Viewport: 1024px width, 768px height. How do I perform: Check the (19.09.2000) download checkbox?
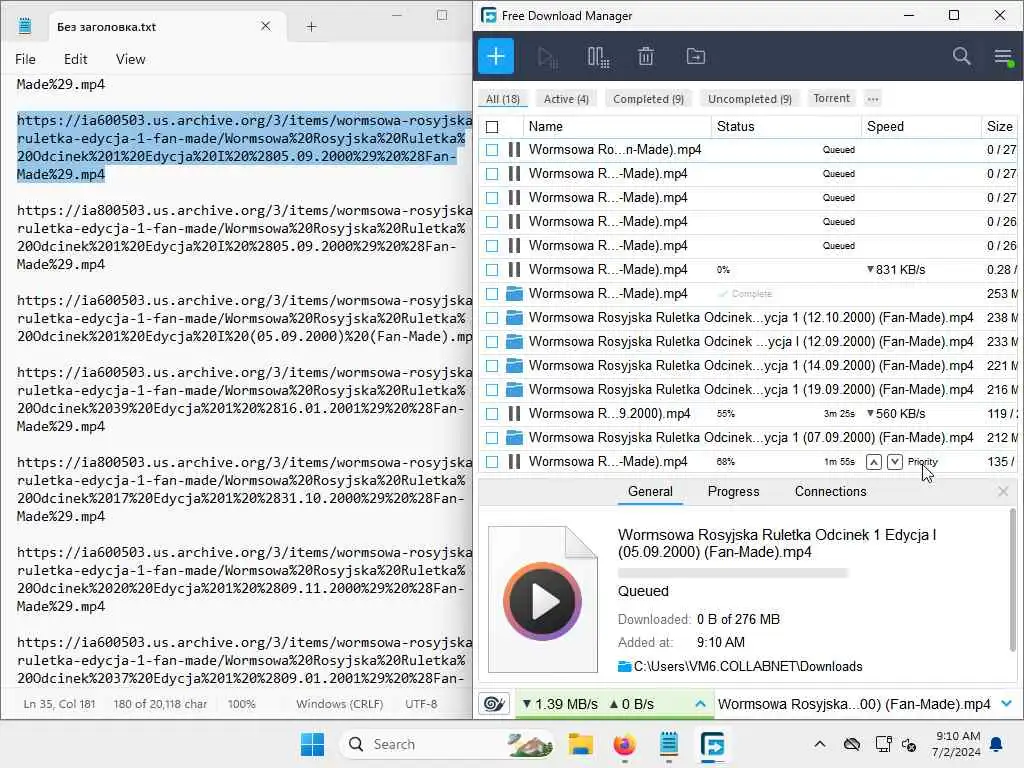[492, 390]
